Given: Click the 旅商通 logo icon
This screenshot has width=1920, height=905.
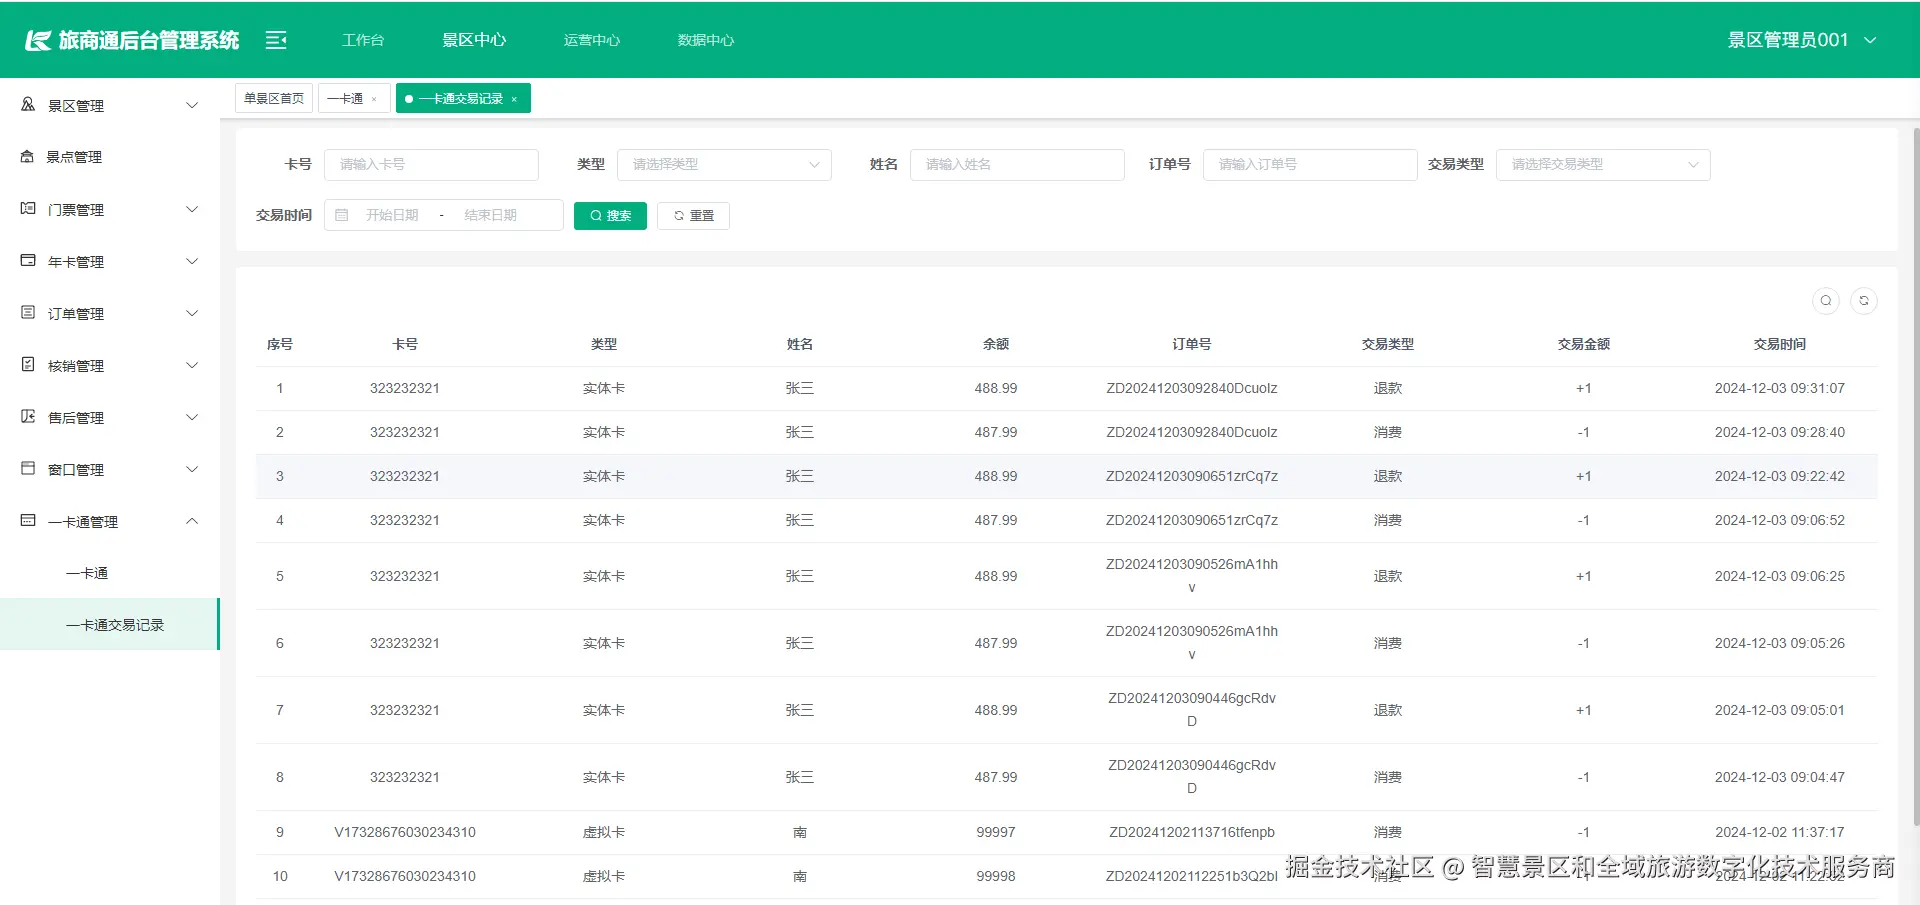Looking at the screenshot, I should (38, 40).
